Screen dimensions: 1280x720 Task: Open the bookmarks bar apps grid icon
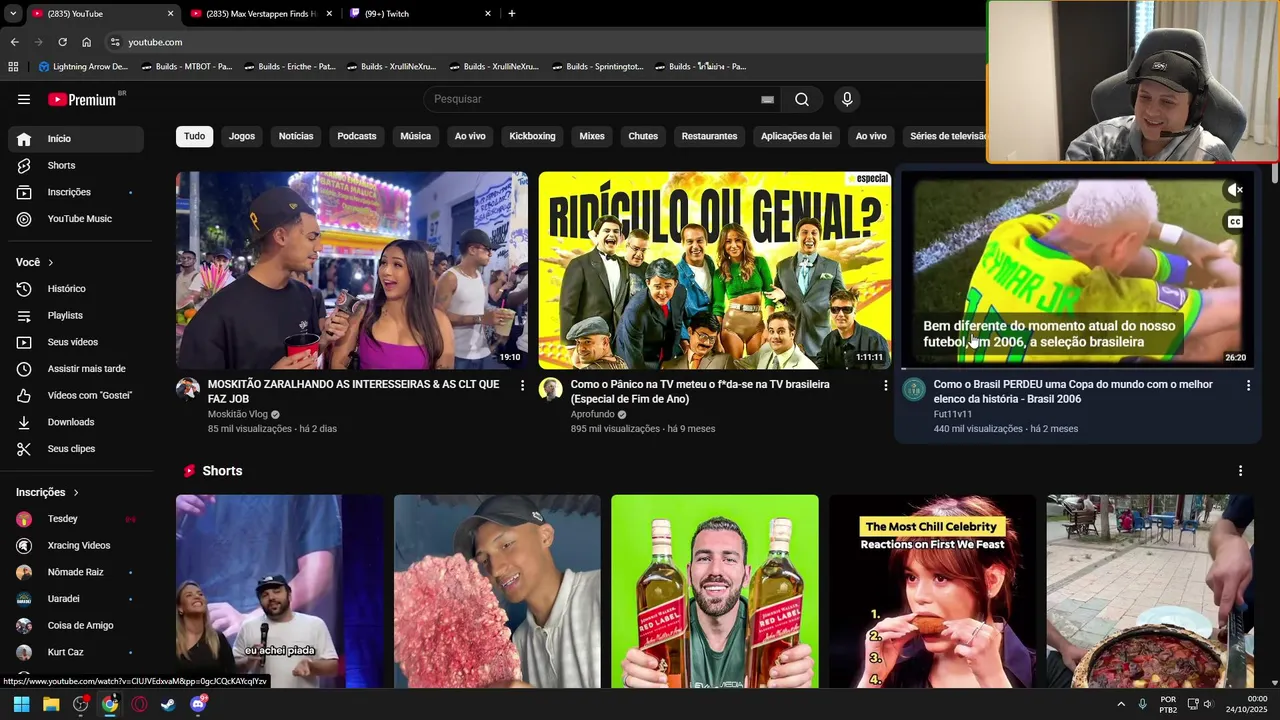pyautogui.click(x=13, y=67)
